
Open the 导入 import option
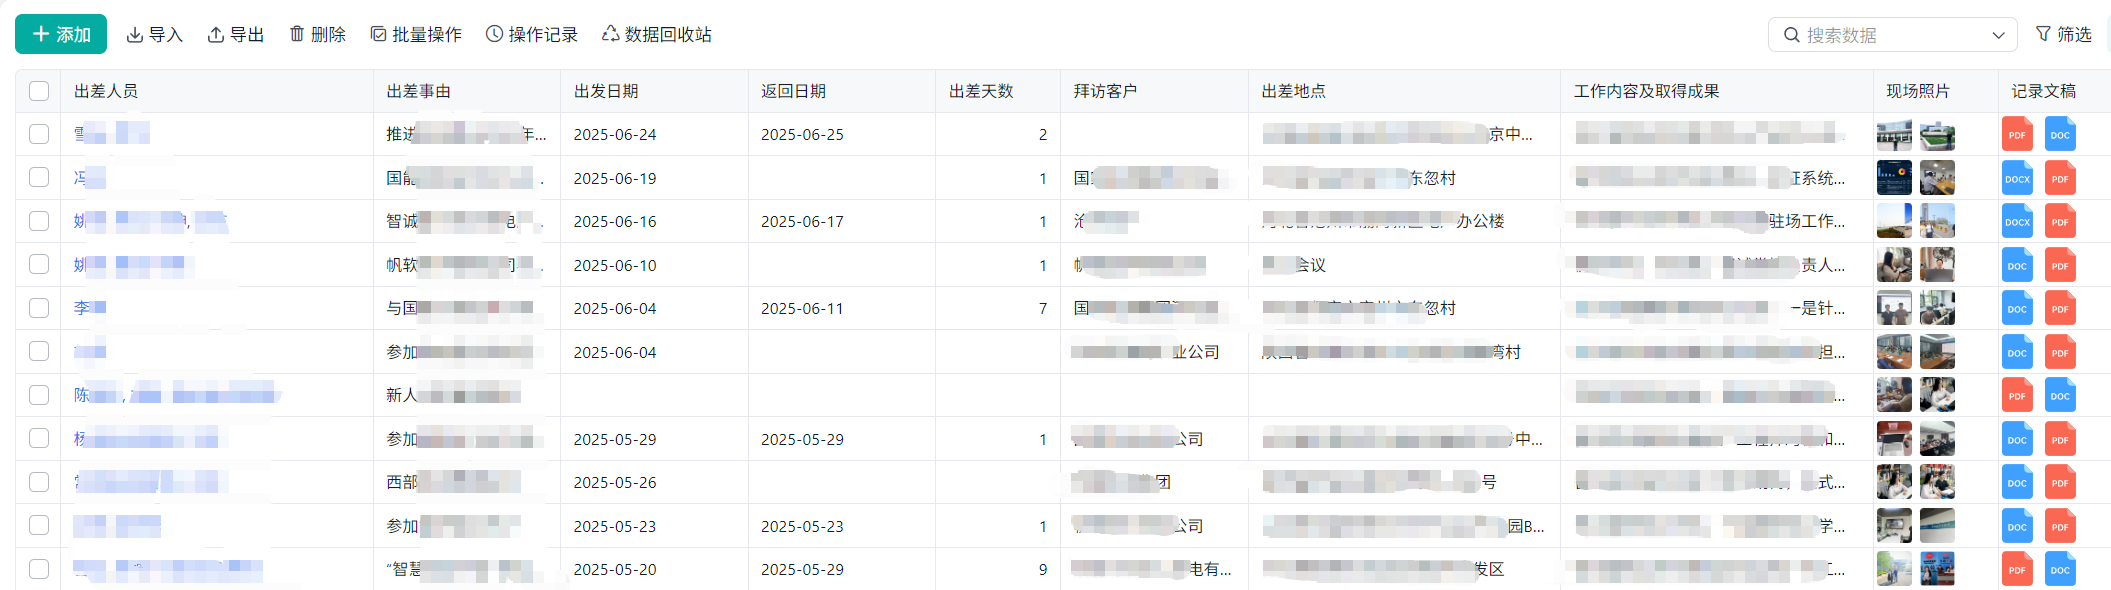[x=155, y=35]
